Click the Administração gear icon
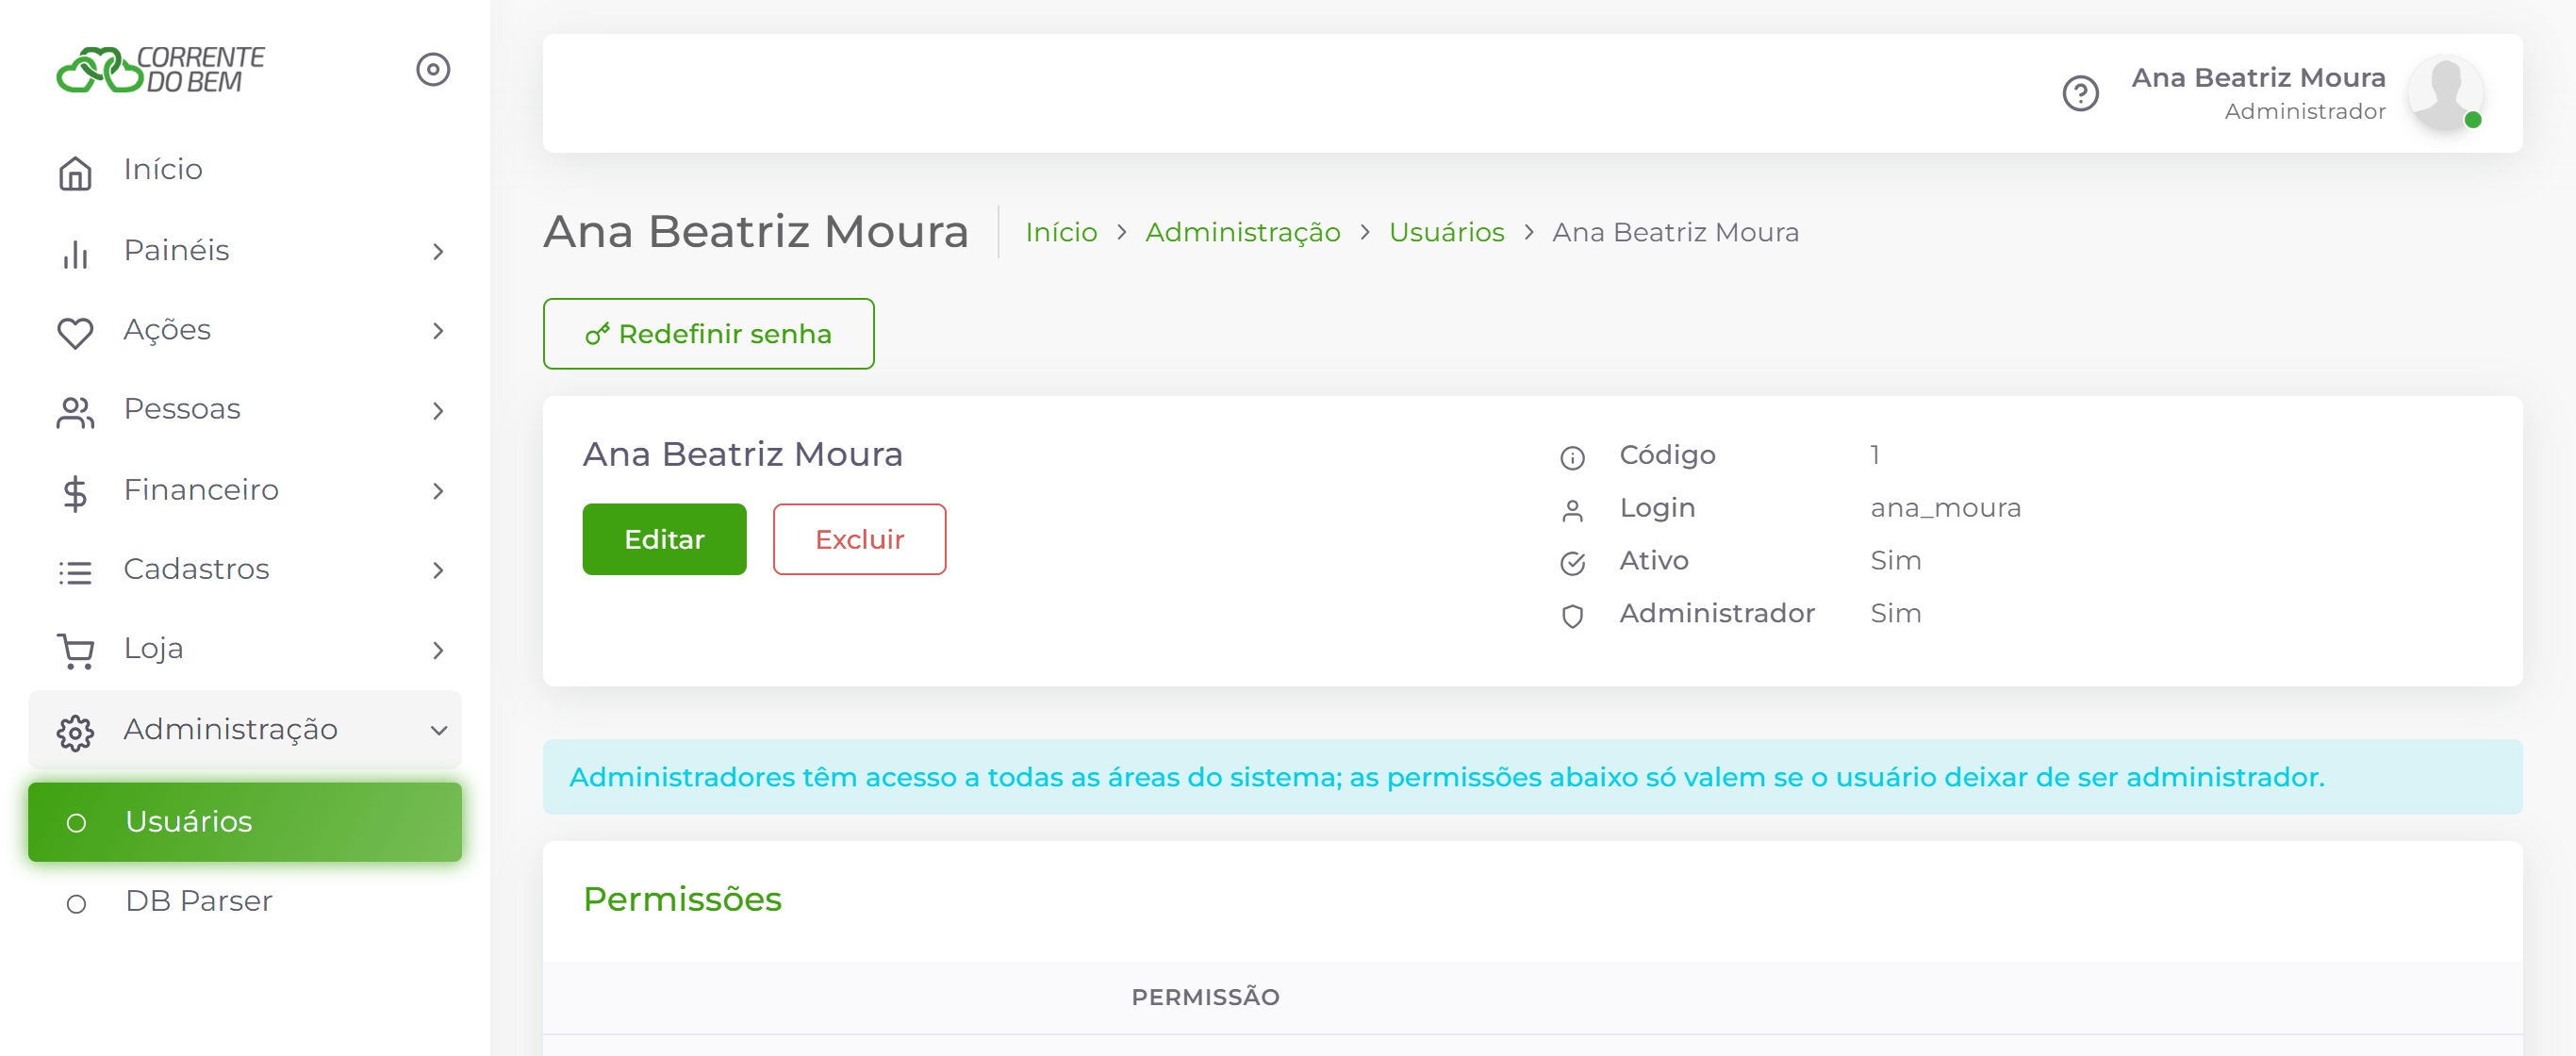The width and height of the screenshot is (2576, 1056). point(75,732)
